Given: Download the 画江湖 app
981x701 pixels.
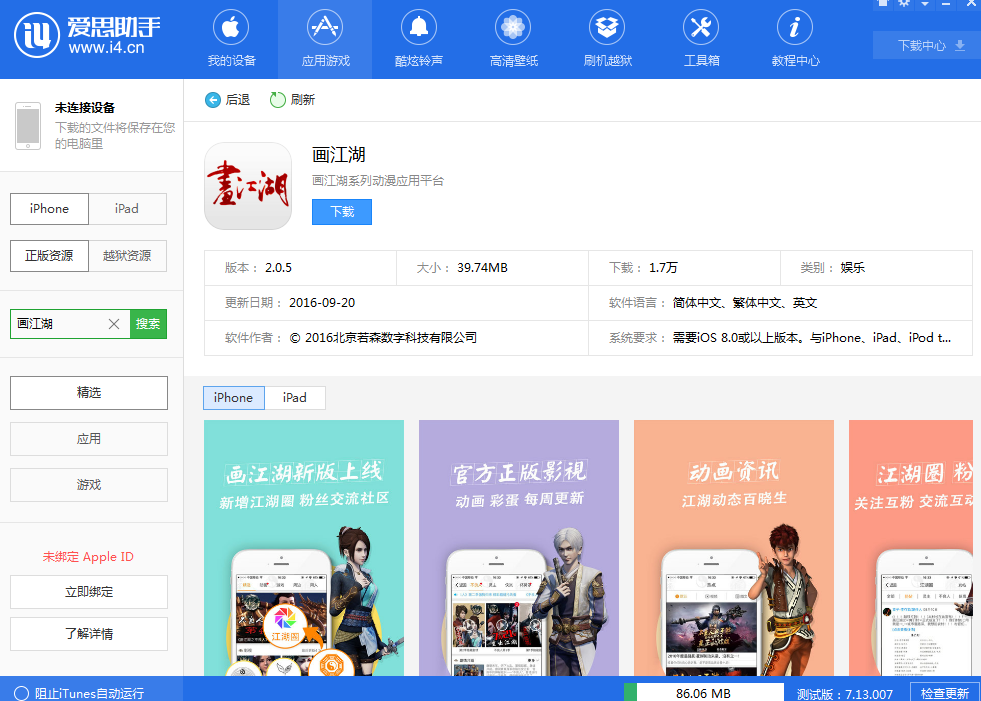Looking at the screenshot, I should 342,212.
